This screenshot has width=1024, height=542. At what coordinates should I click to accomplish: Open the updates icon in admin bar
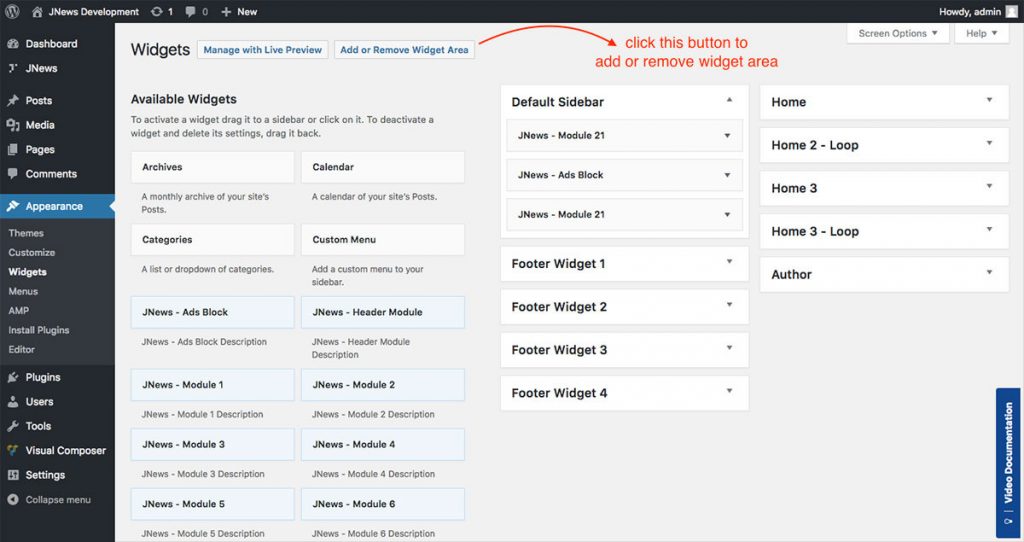pyautogui.click(x=157, y=12)
